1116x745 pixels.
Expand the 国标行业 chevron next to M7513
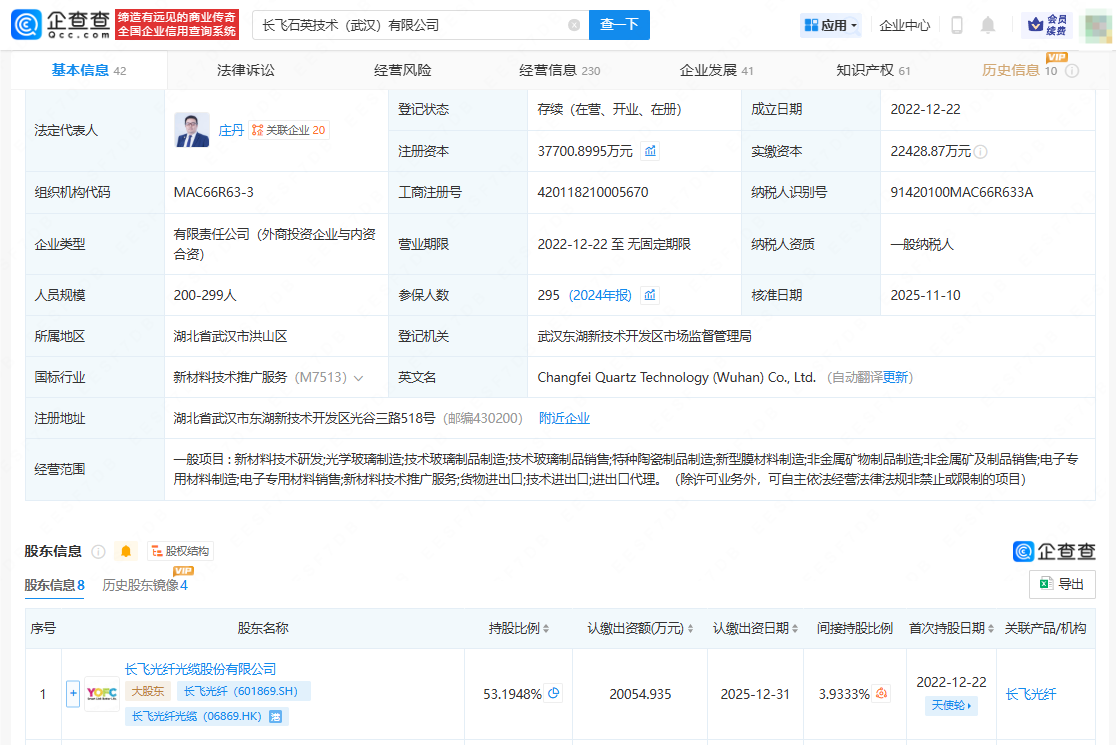[x=358, y=378]
